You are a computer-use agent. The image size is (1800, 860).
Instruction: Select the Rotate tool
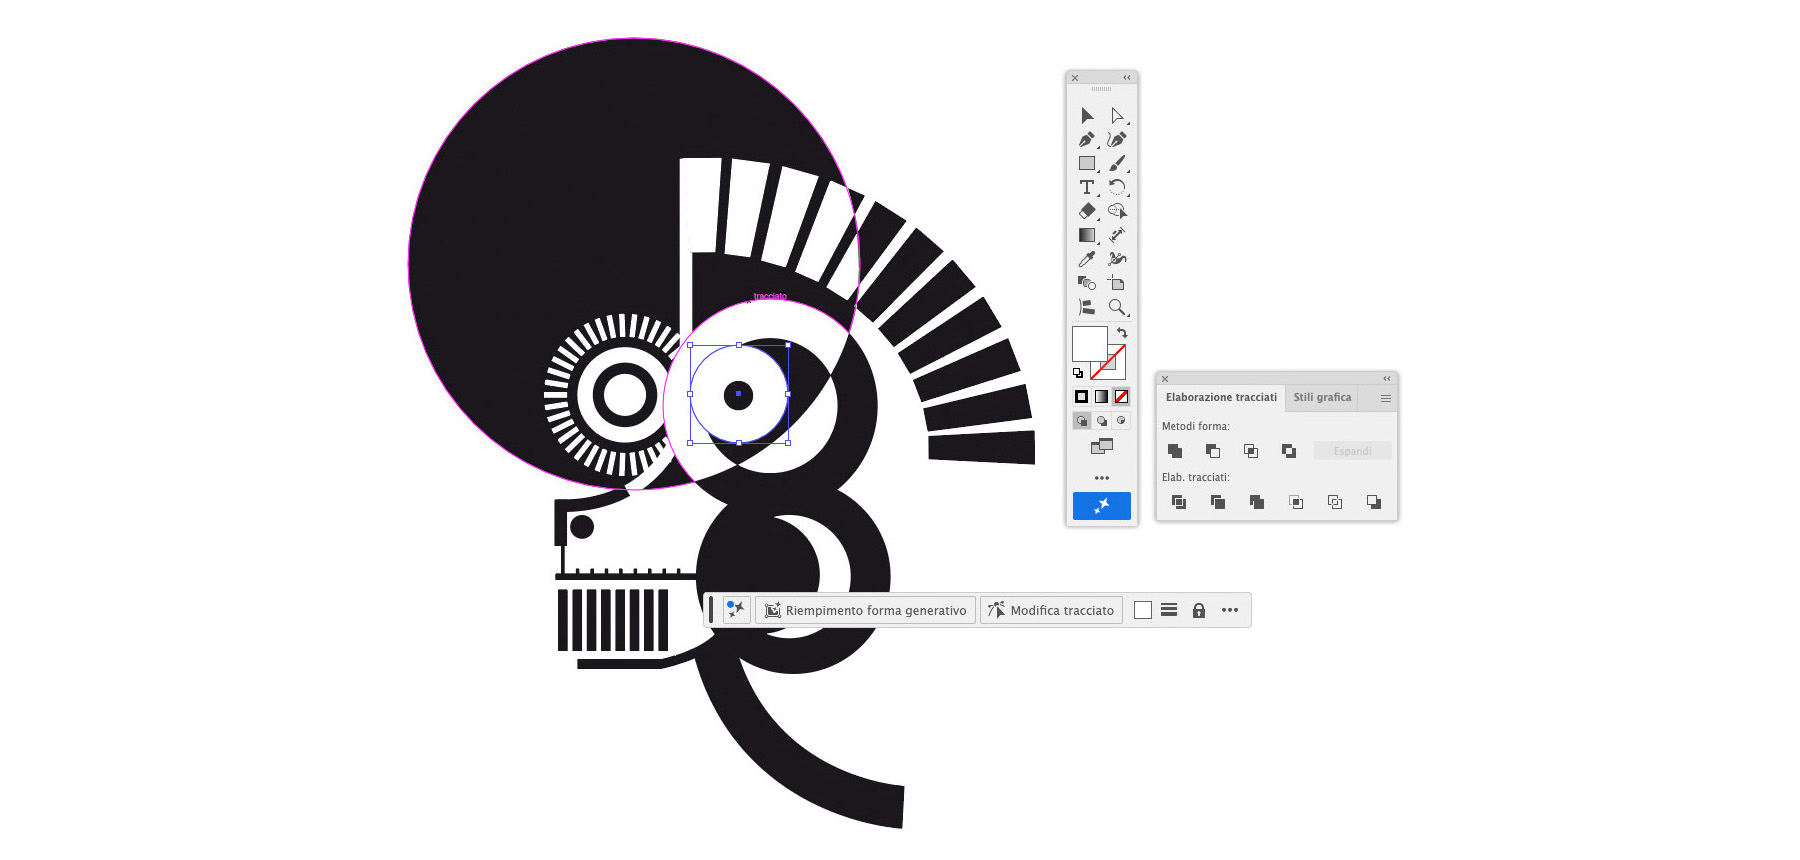tap(1117, 187)
